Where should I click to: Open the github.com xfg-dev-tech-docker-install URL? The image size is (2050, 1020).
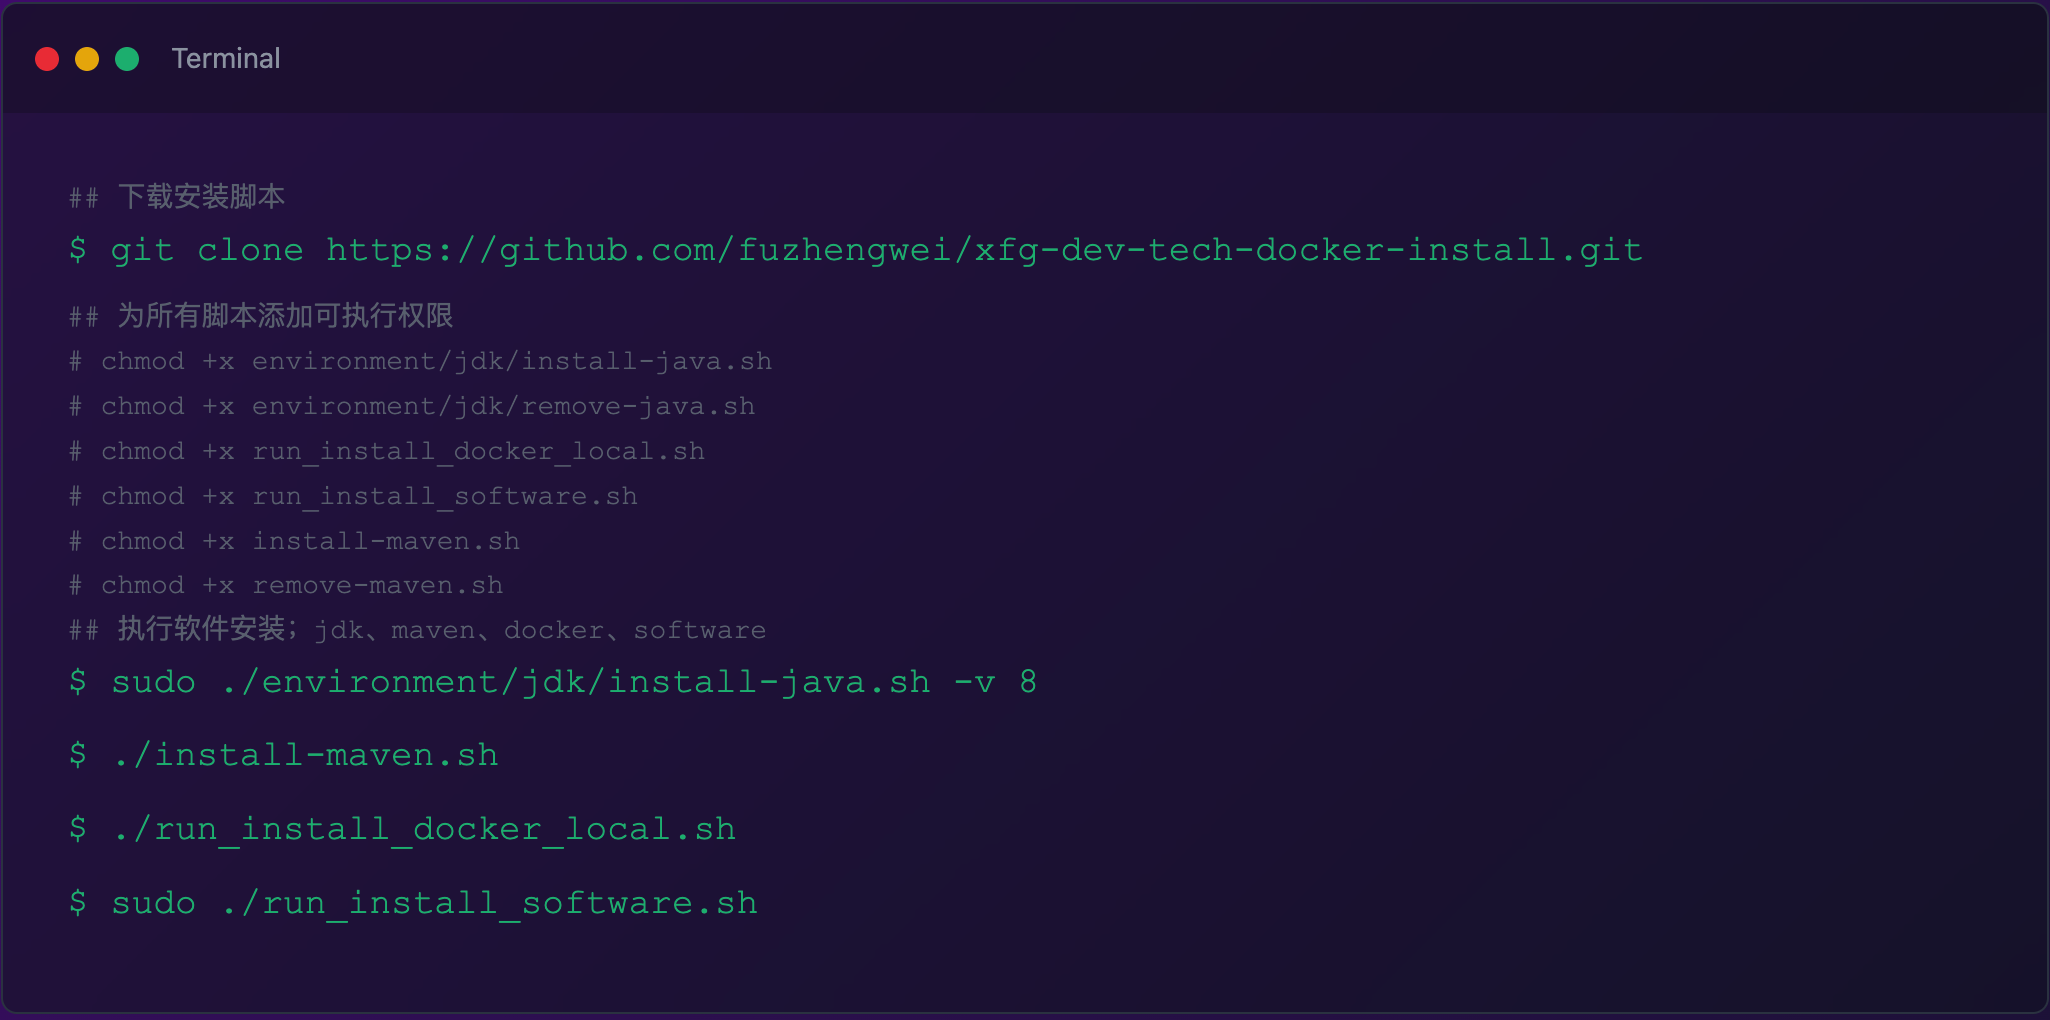click(x=984, y=250)
